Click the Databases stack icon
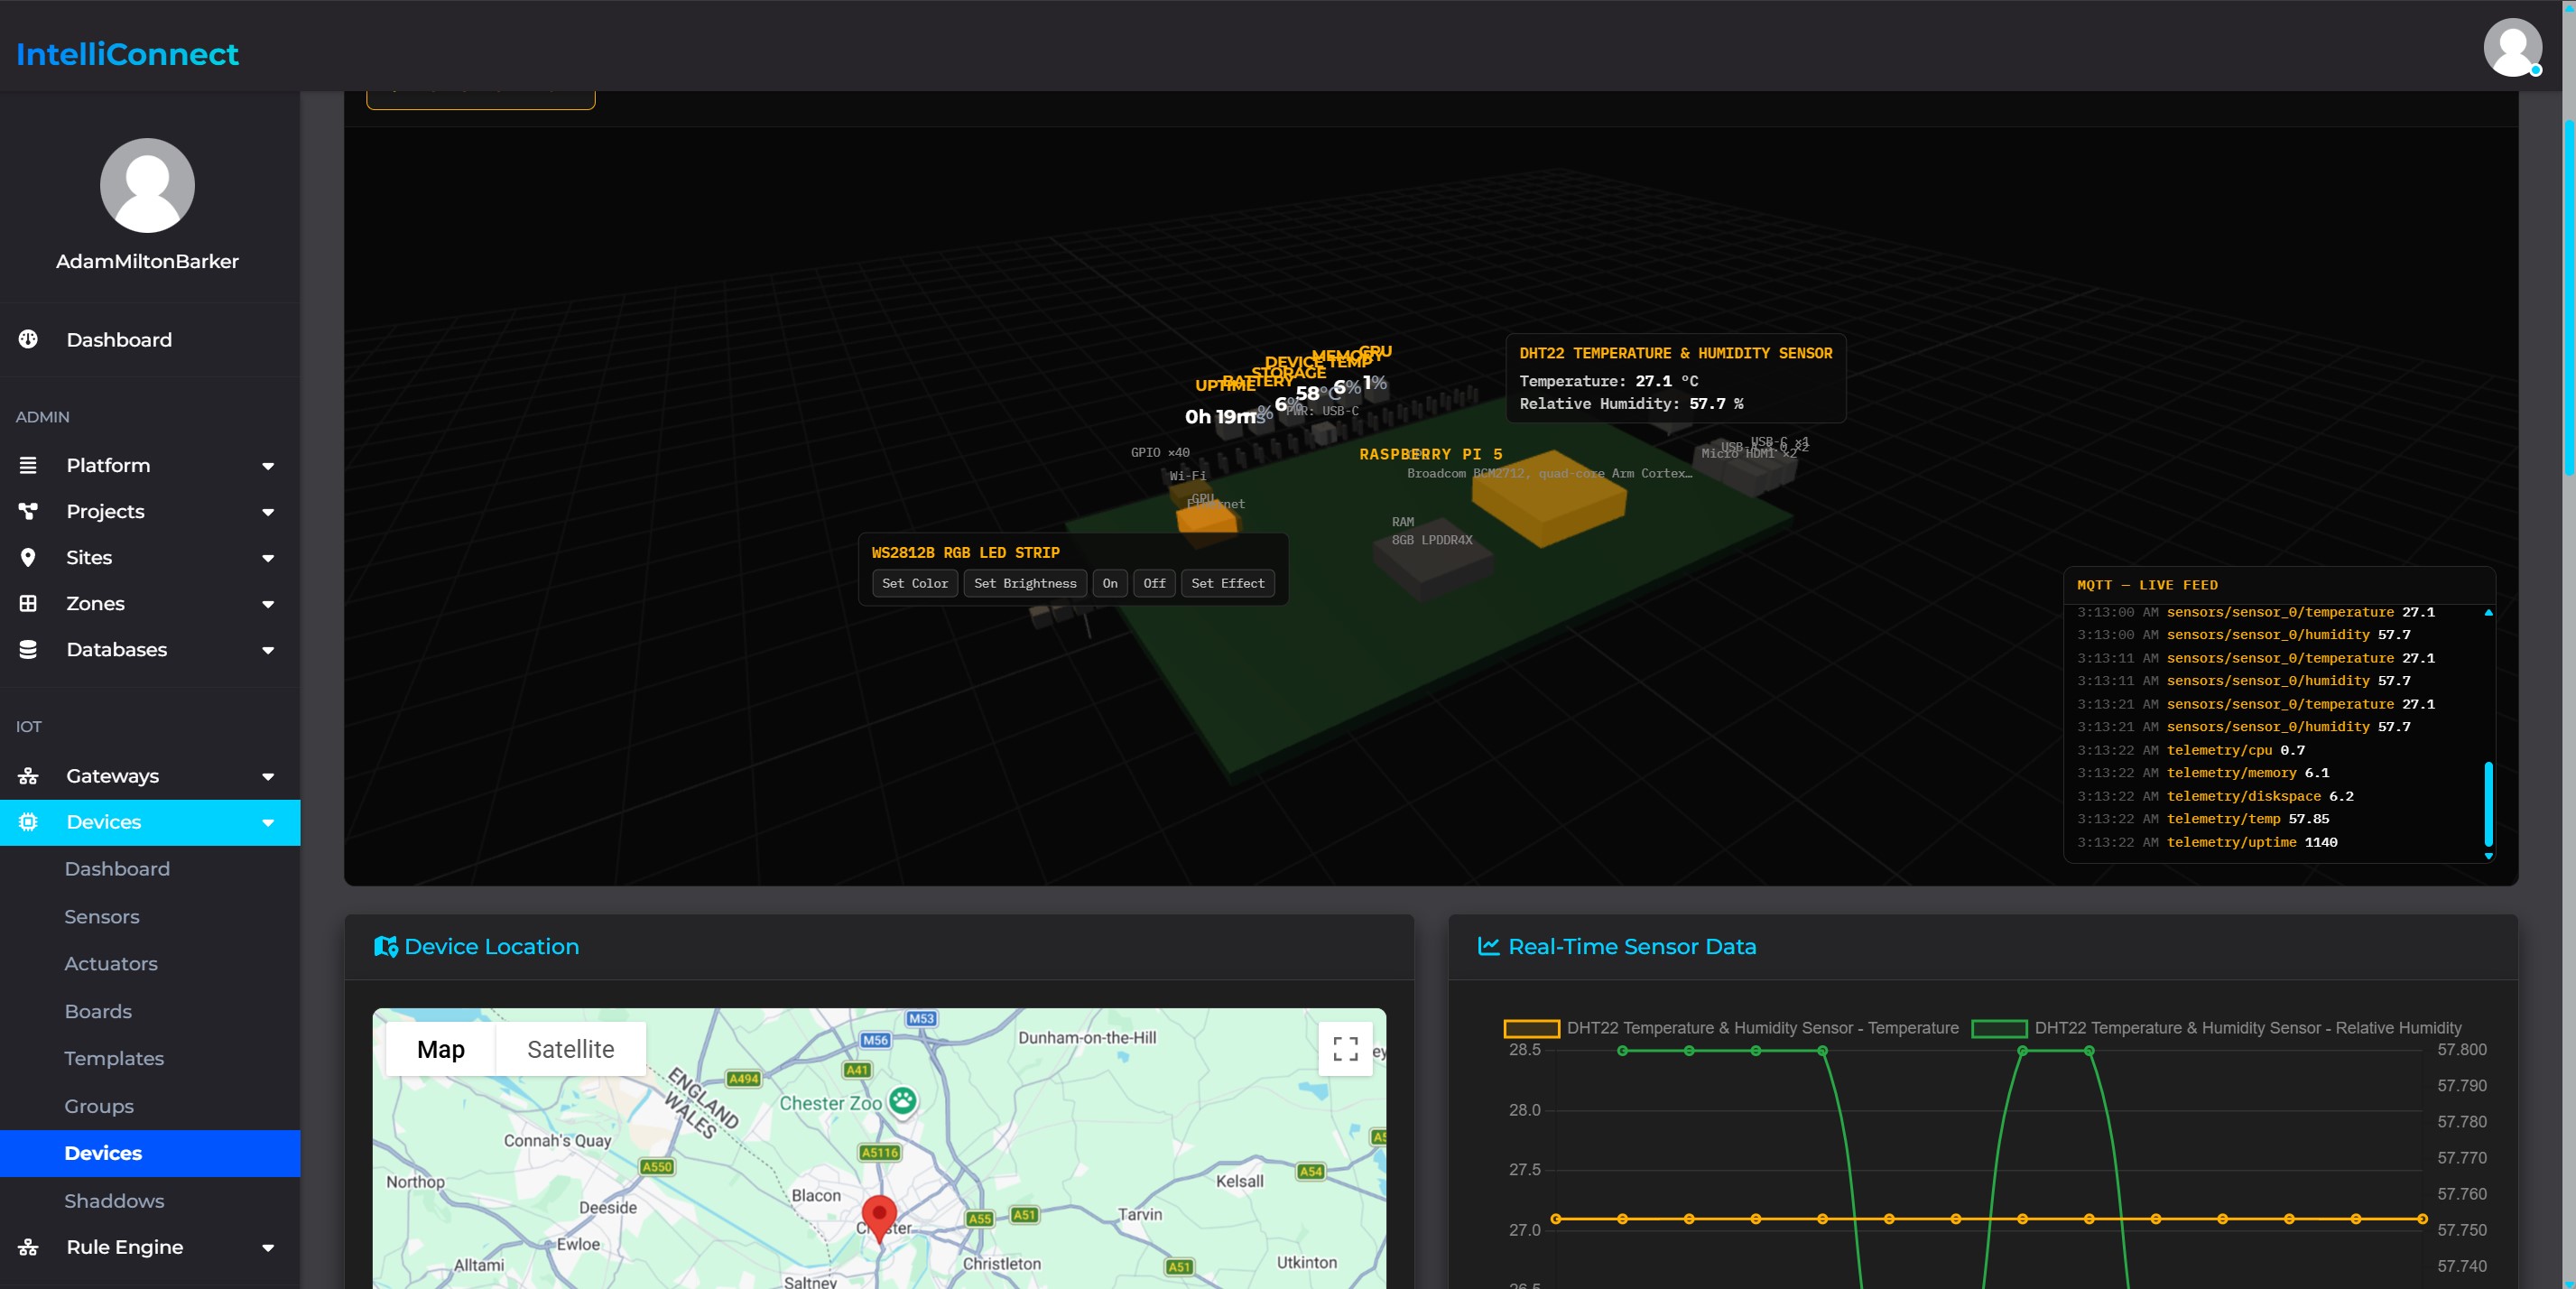This screenshot has width=2576, height=1289. (28, 649)
